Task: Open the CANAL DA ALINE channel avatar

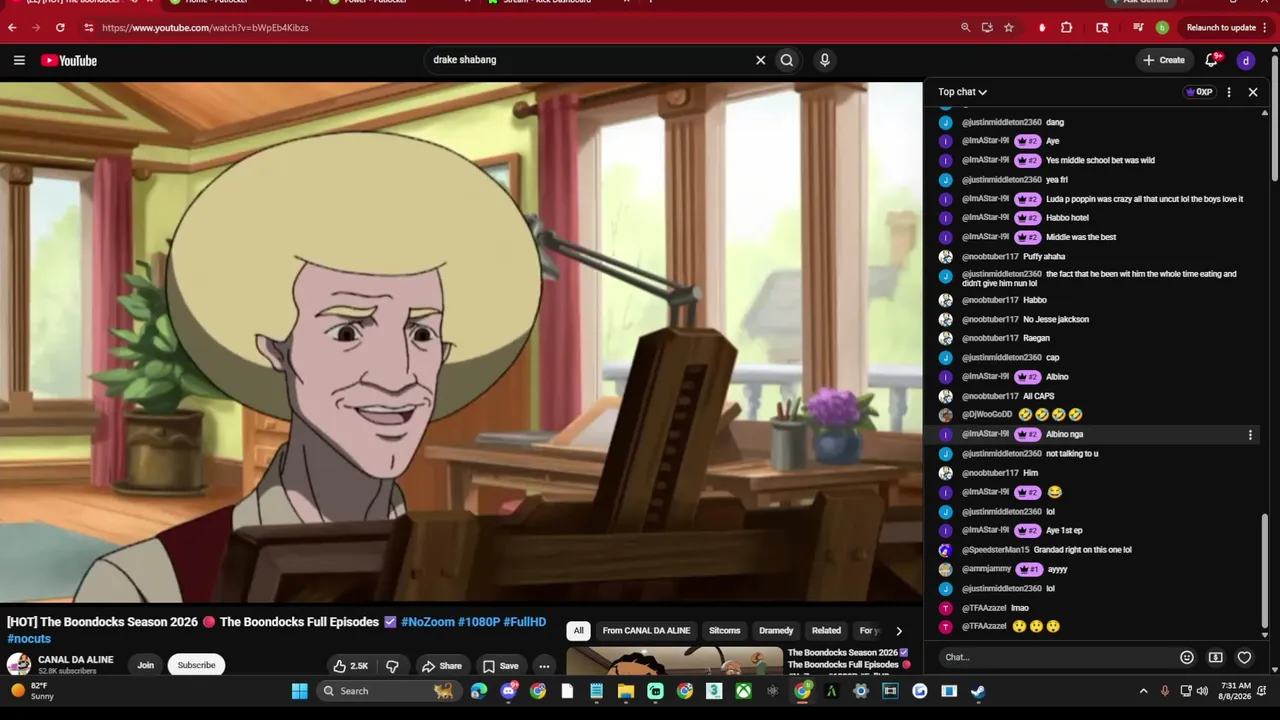Action: [x=19, y=665]
